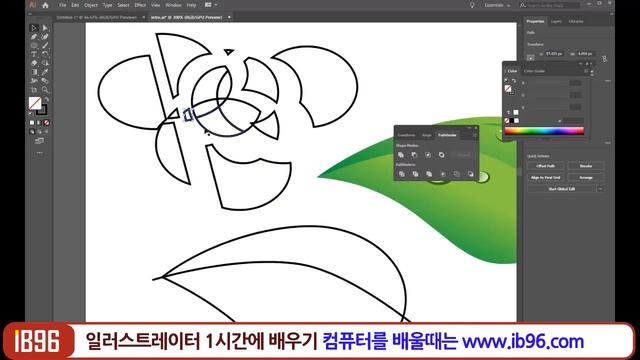Click Exclude shape mode in Pathfinder
The width and height of the screenshot is (640, 360).
441,155
